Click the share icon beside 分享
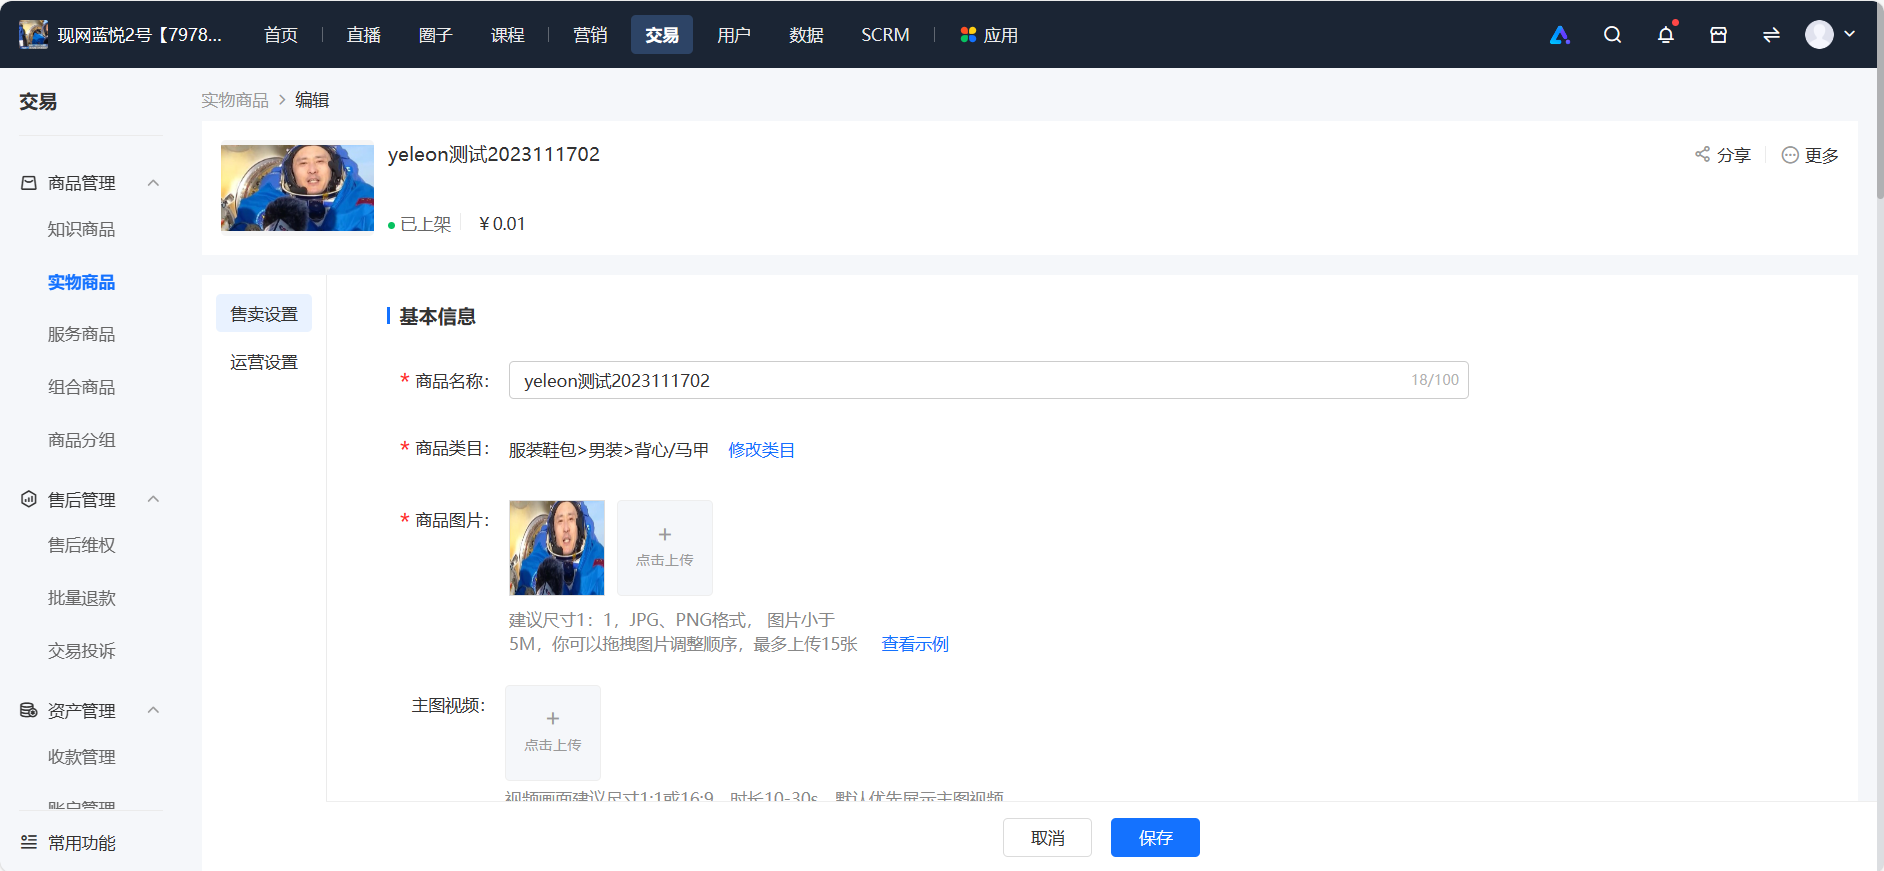The width and height of the screenshot is (1884, 871). pos(1702,154)
